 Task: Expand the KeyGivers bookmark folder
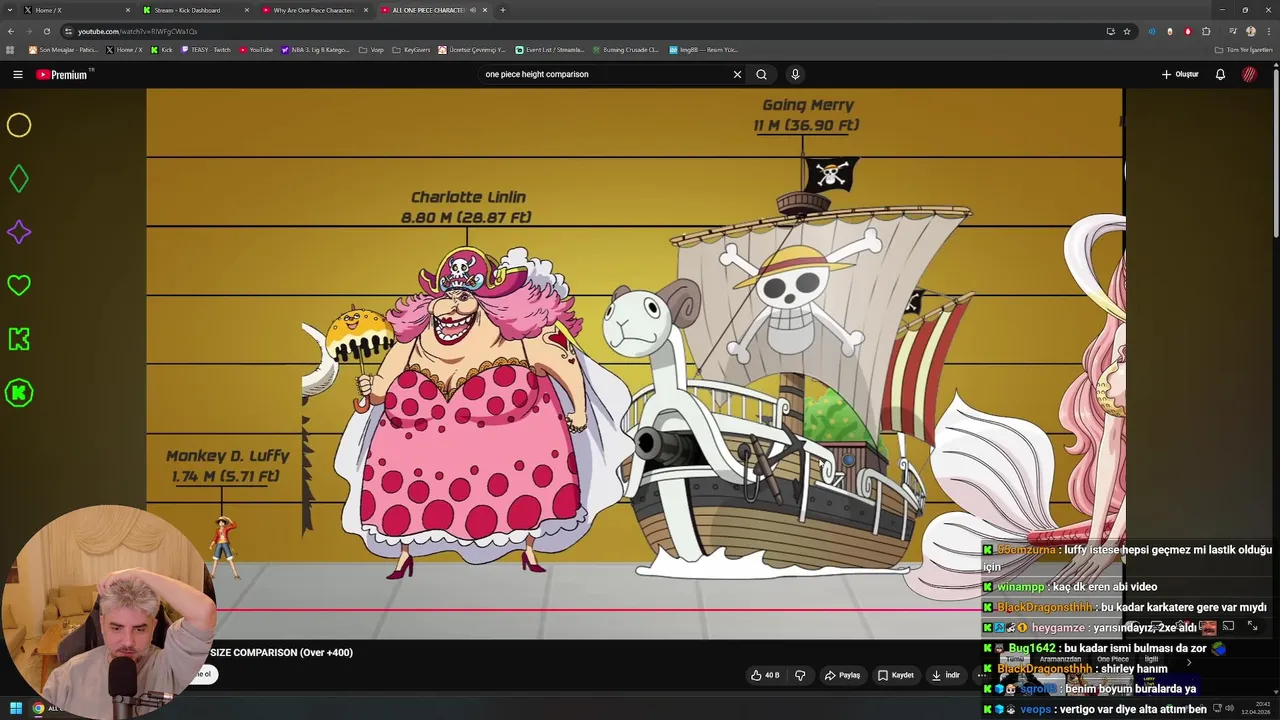point(411,49)
